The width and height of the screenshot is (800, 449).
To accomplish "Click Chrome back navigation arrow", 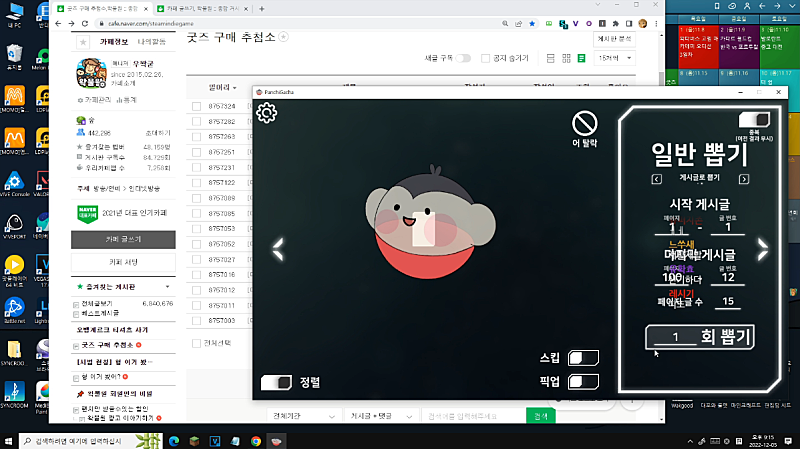I will (x=58, y=23).
